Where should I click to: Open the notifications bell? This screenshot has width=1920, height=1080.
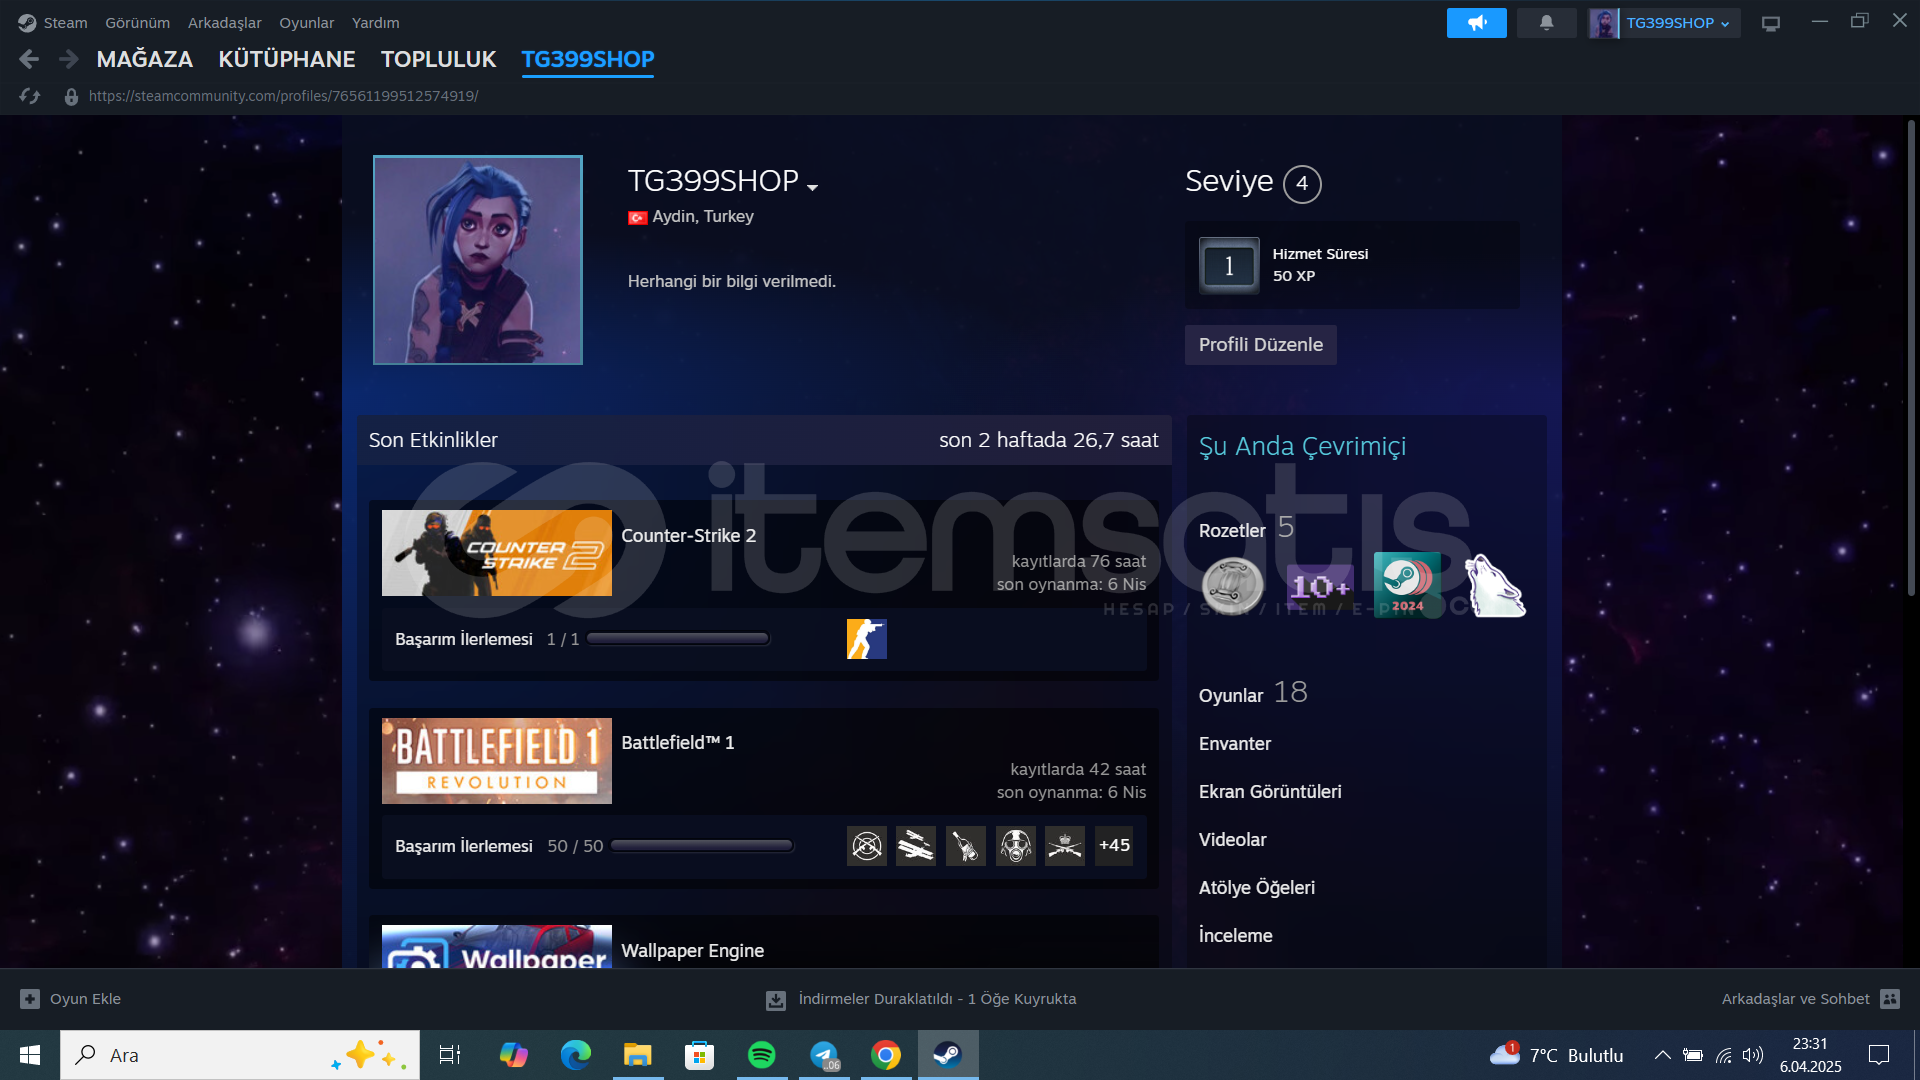click(x=1546, y=22)
